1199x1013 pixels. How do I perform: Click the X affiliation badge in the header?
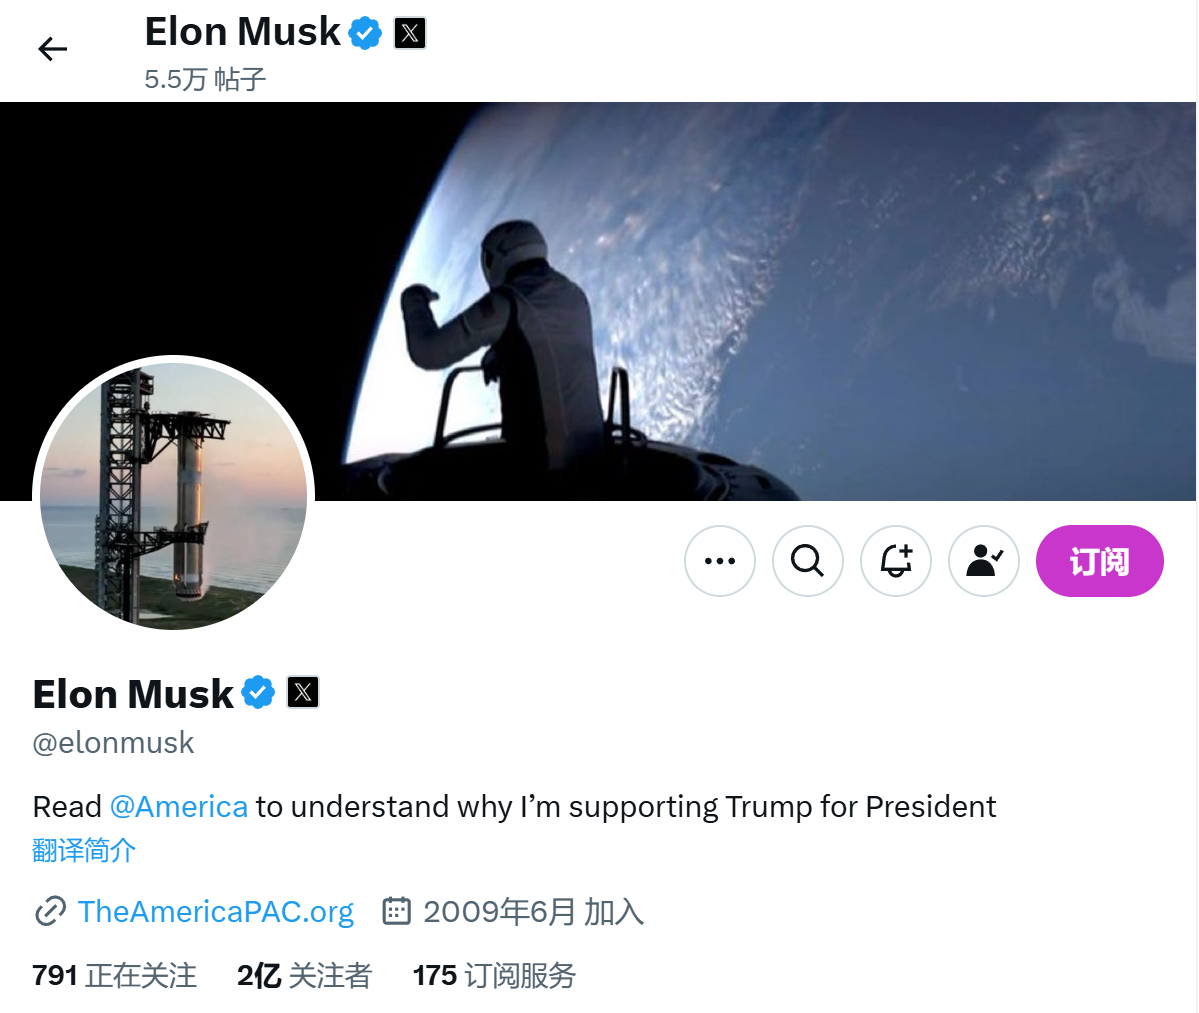pyautogui.click(x=410, y=33)
